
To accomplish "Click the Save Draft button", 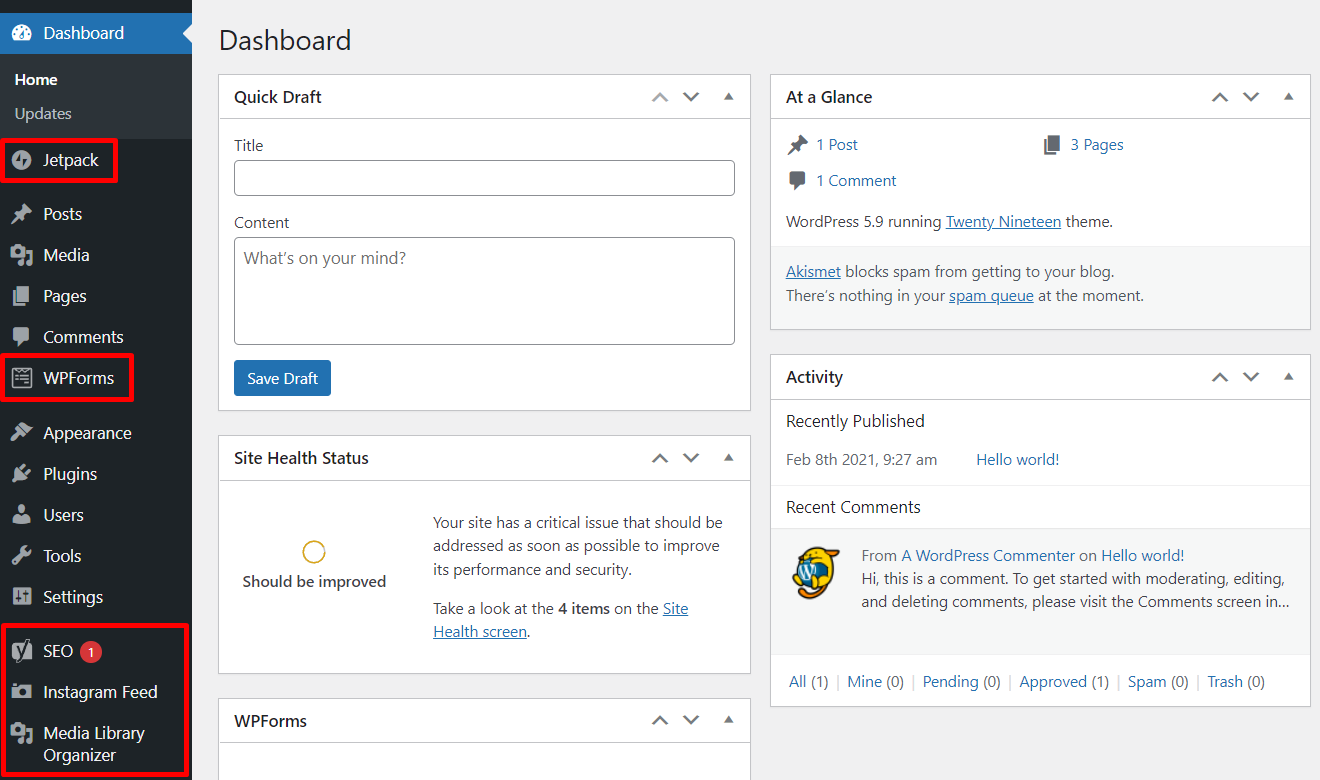I will click(282, 378).
